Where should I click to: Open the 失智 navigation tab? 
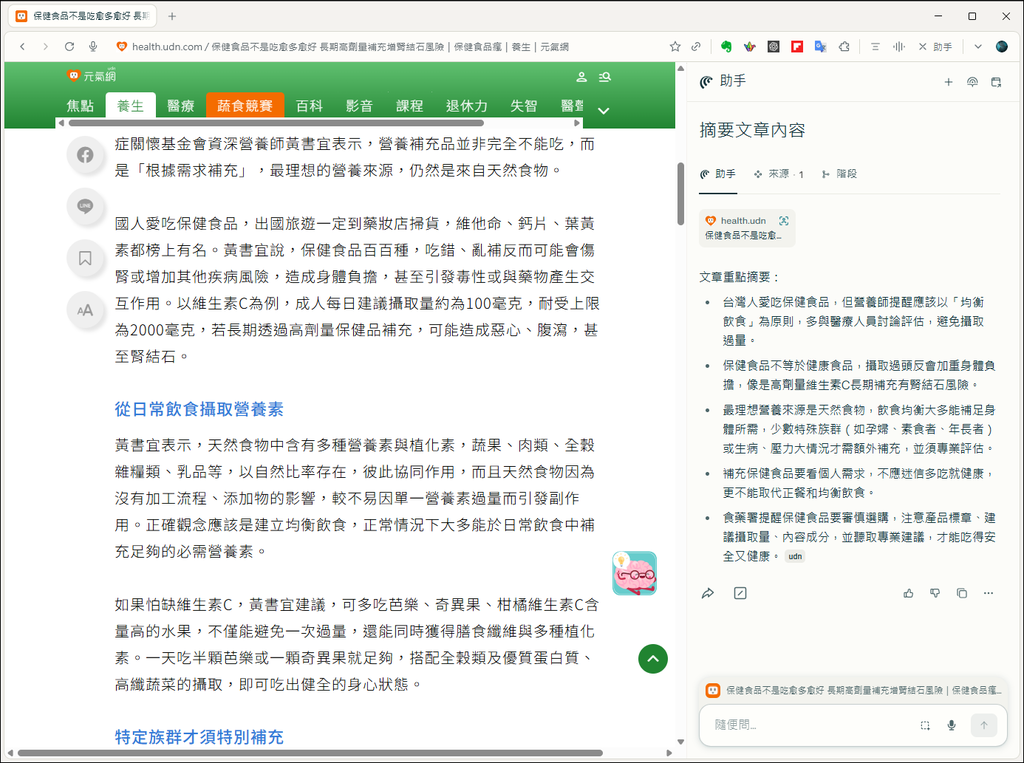[x=524, y=106]
